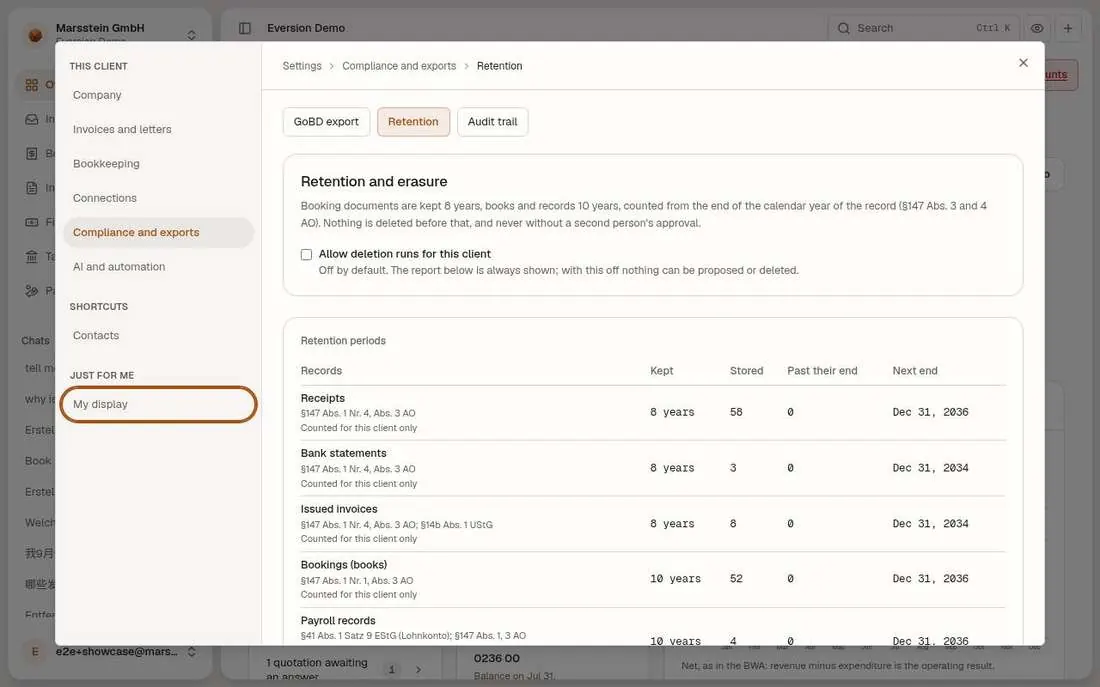
Task: Open the Marsstein GmbH client switcher
Action: point(191,34)
